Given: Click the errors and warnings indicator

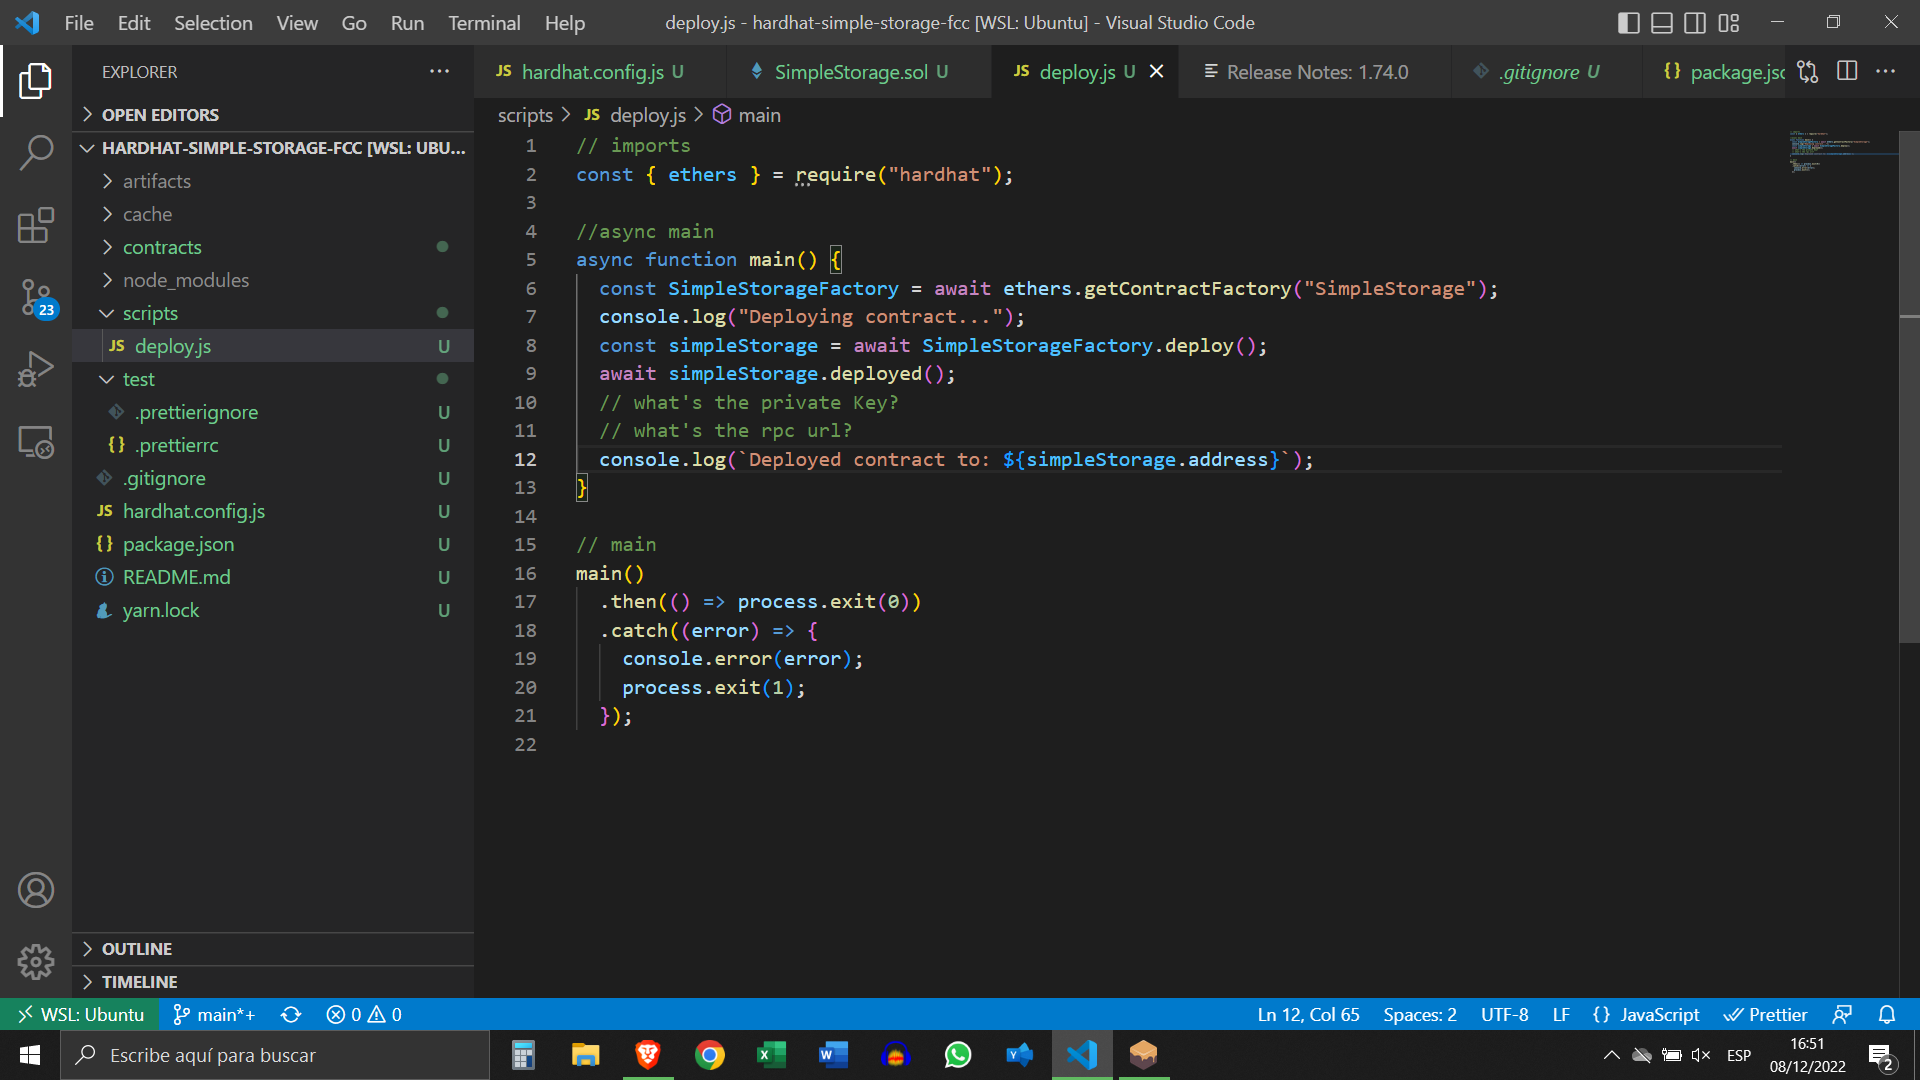Looking at the screenshot, I should 363,1014.
